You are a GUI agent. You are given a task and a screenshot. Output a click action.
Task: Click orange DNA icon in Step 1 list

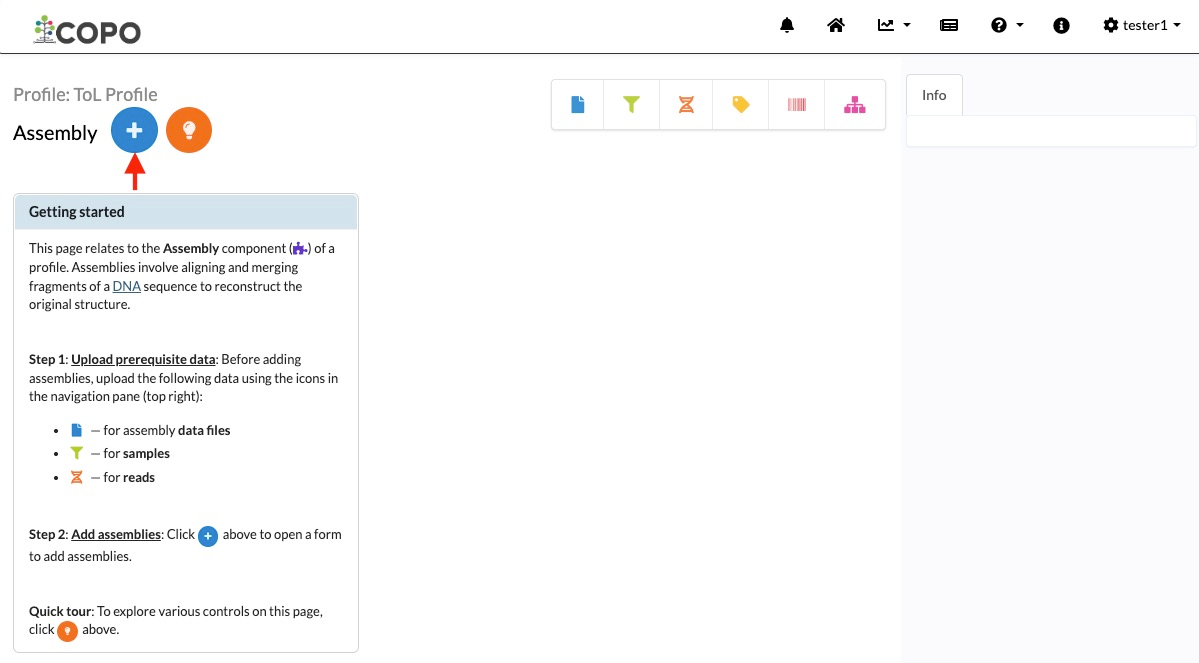click(76, 477)
